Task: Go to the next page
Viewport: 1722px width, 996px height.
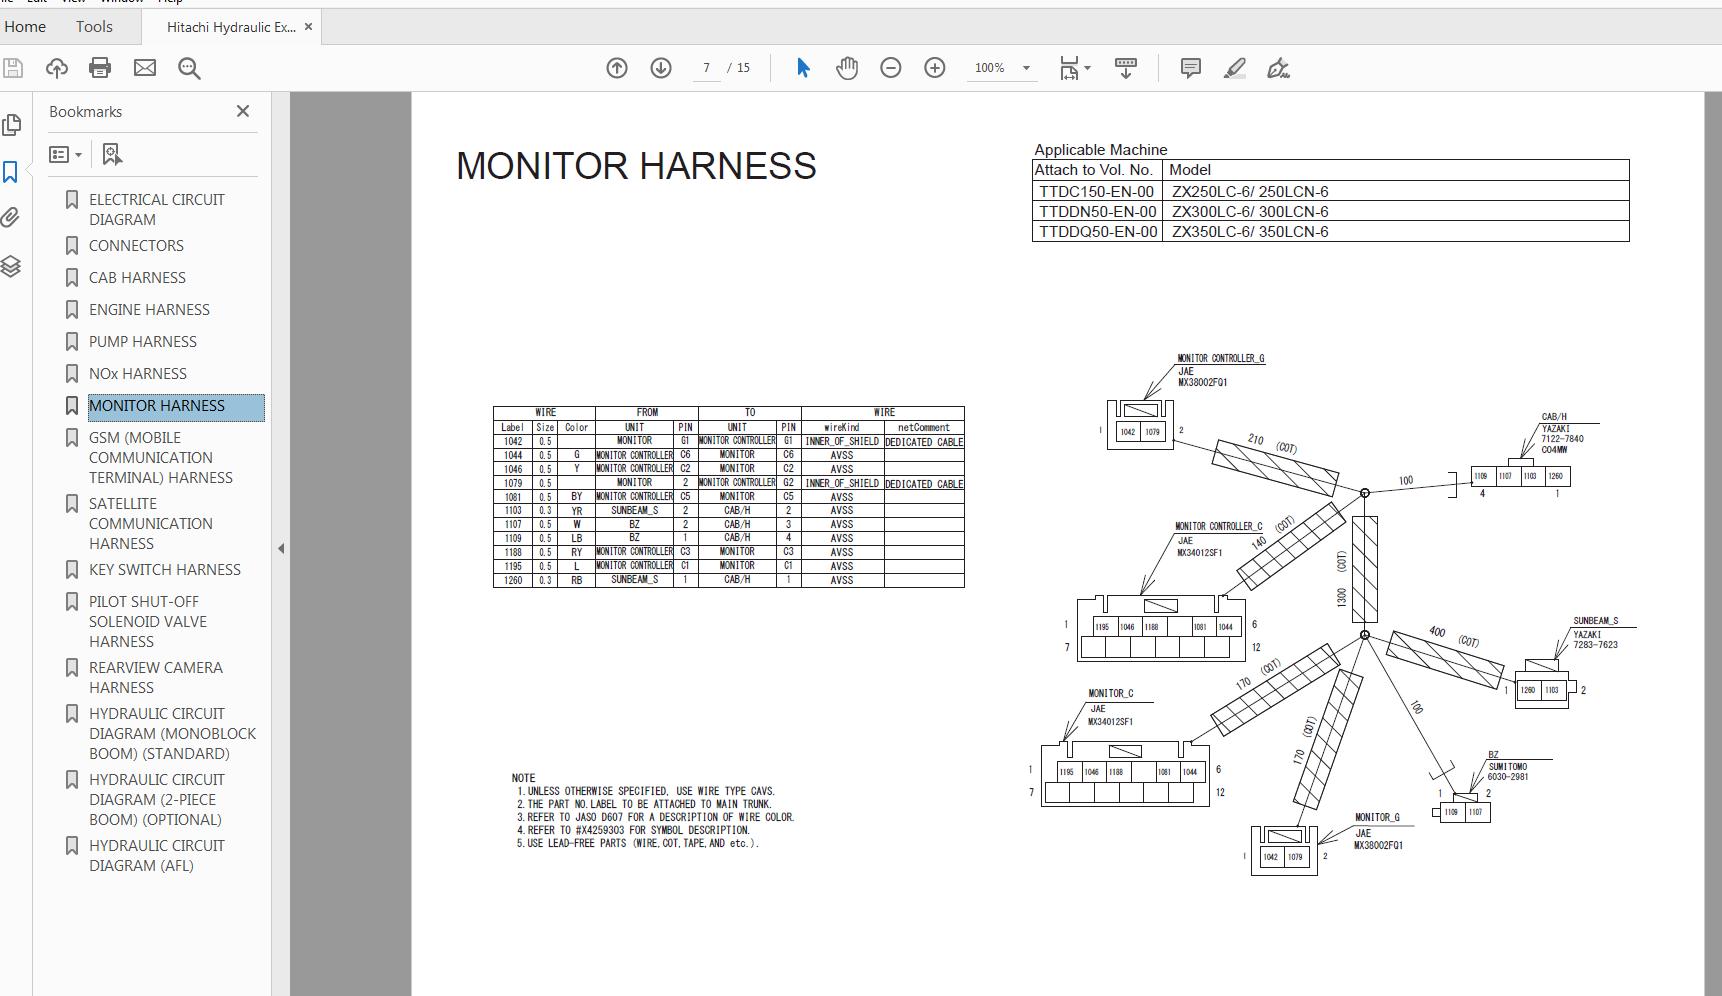Action: tap(660, 68)
